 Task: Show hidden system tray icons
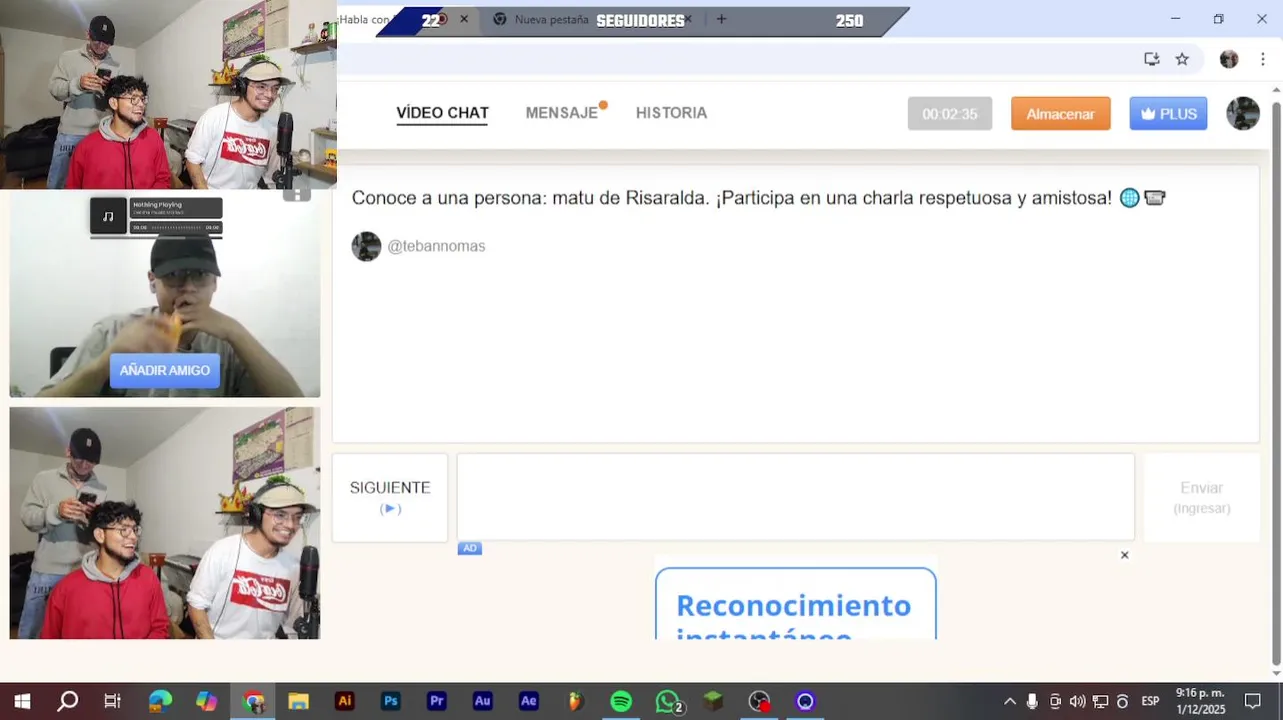pos(1010,701)
